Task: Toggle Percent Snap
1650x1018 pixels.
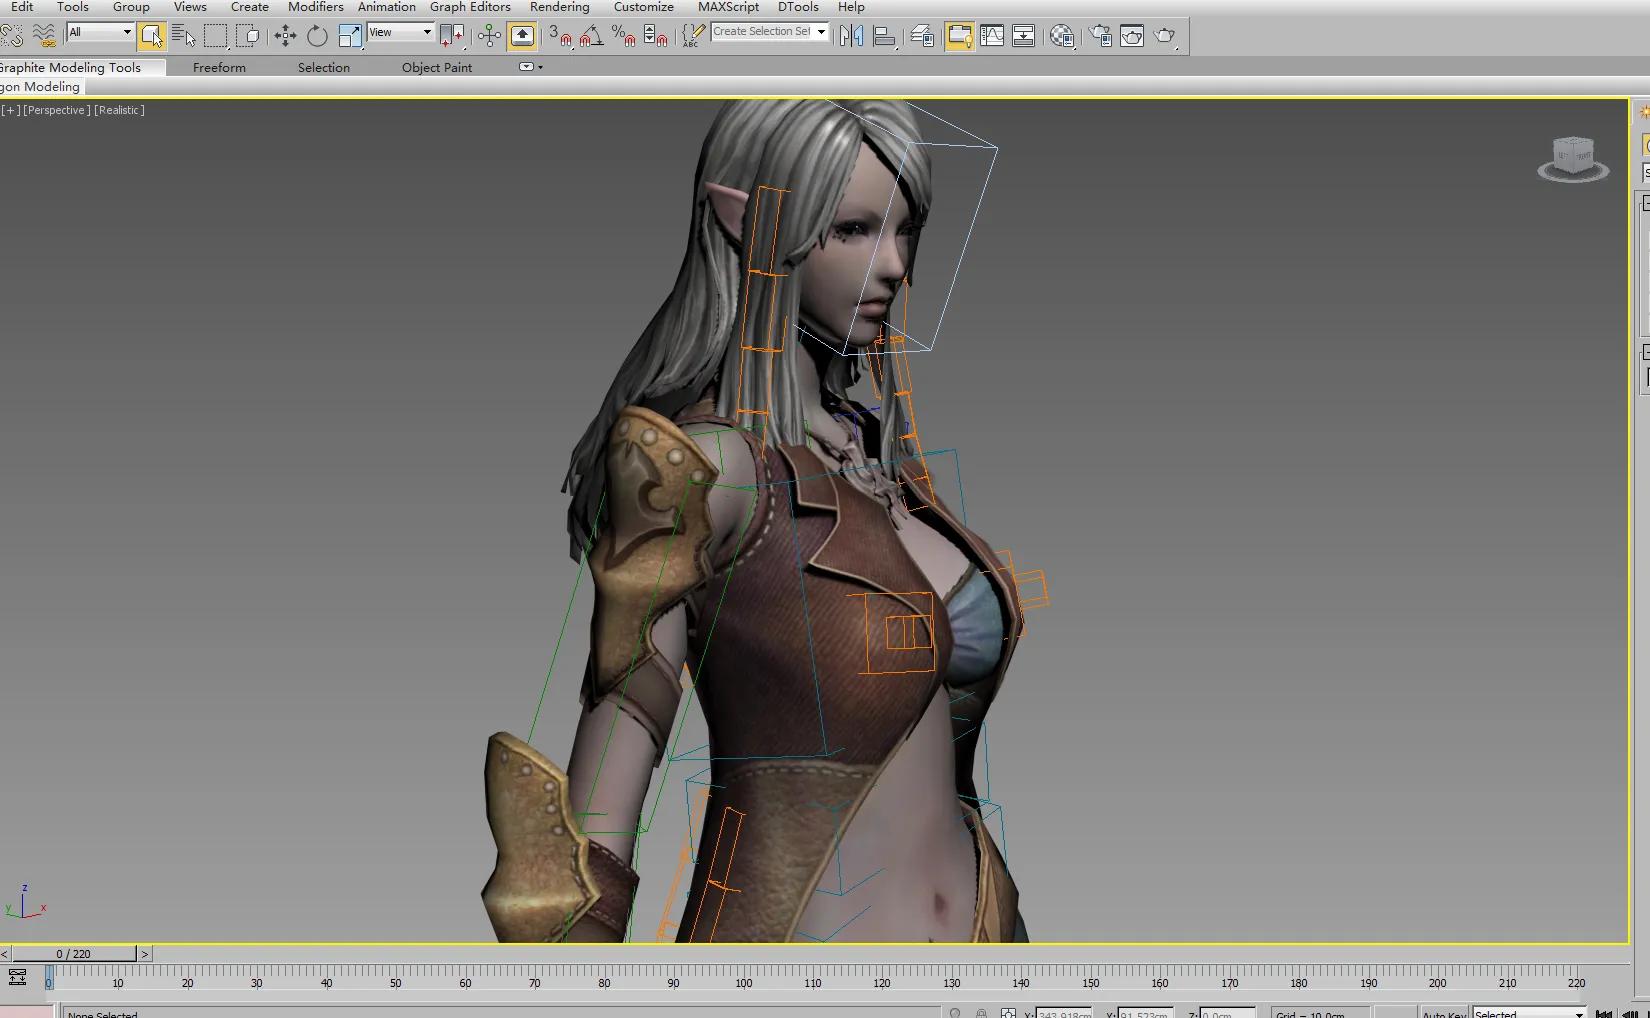Action: [x=623, y=36]
